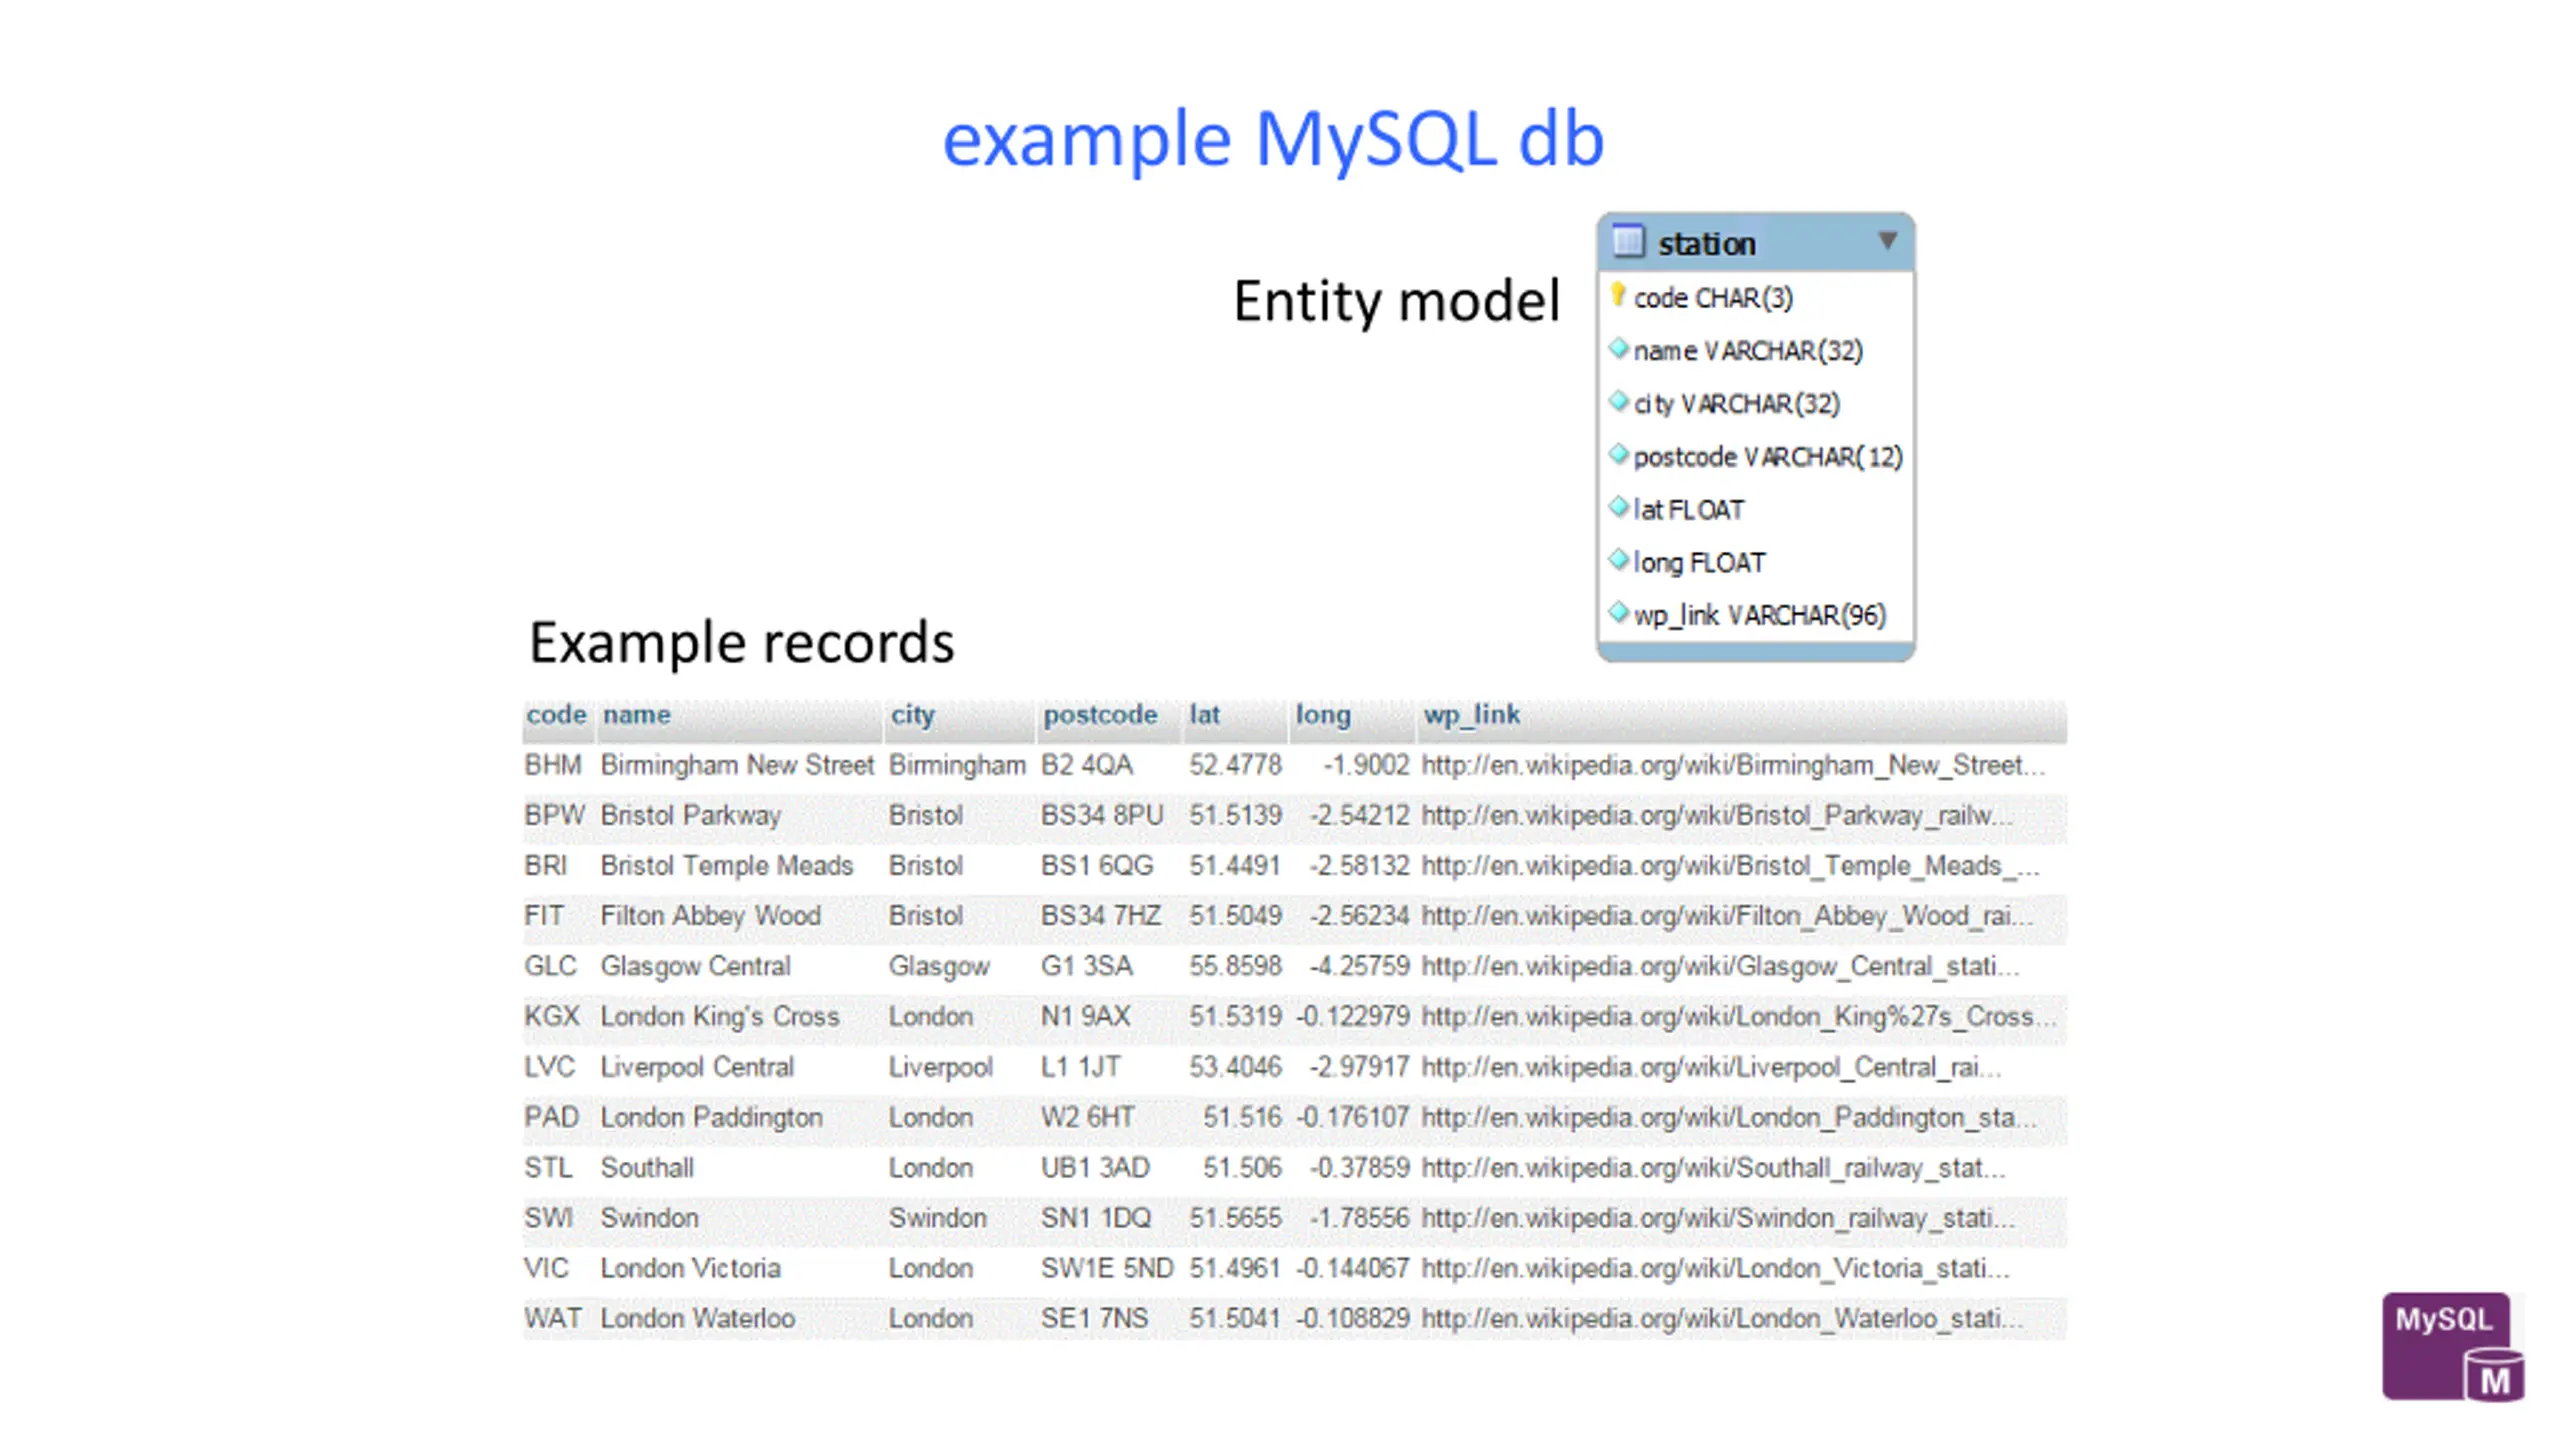Click the diamond icon beside long FLOAT

click(x=1618, y=561)
